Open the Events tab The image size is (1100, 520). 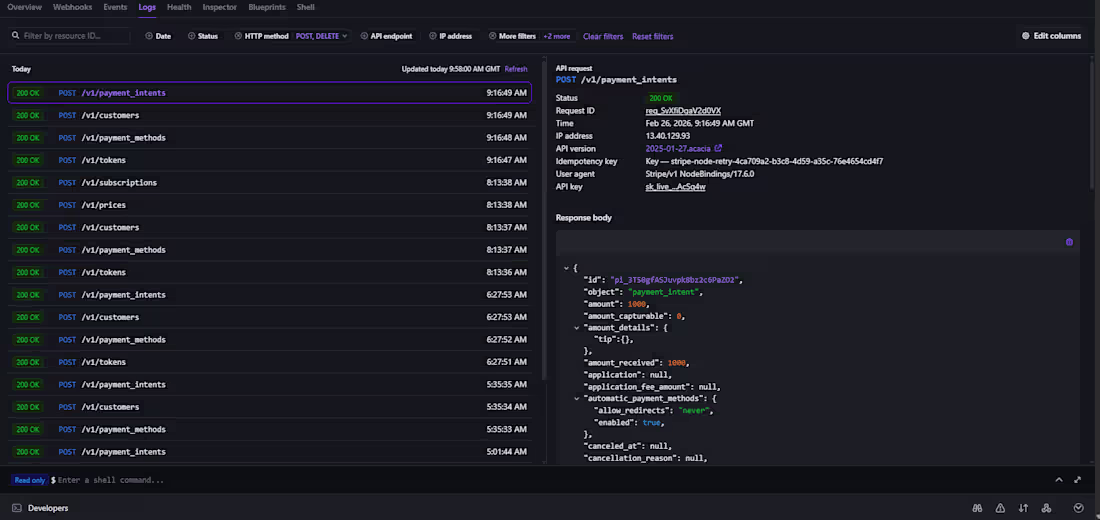point(115,7)
